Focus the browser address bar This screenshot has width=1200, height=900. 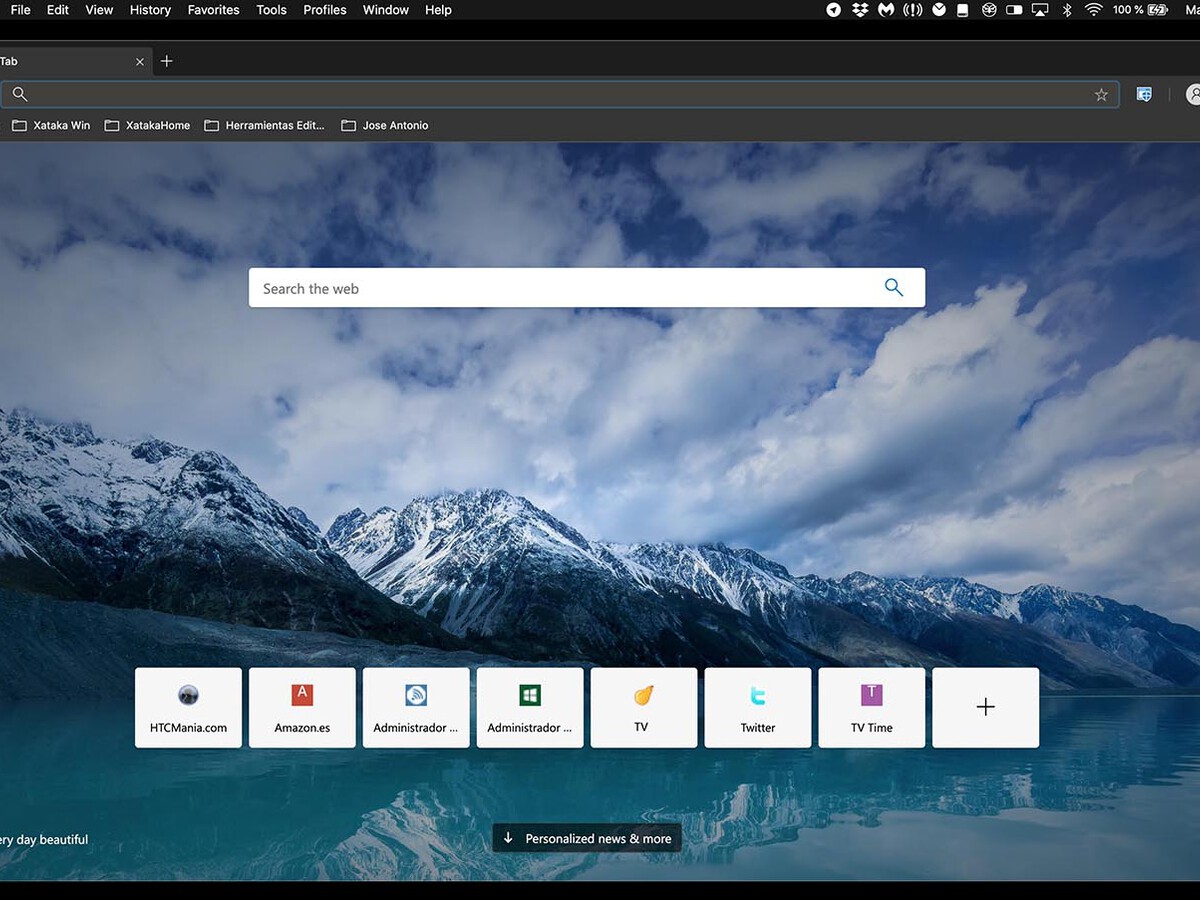coord(550,95)
